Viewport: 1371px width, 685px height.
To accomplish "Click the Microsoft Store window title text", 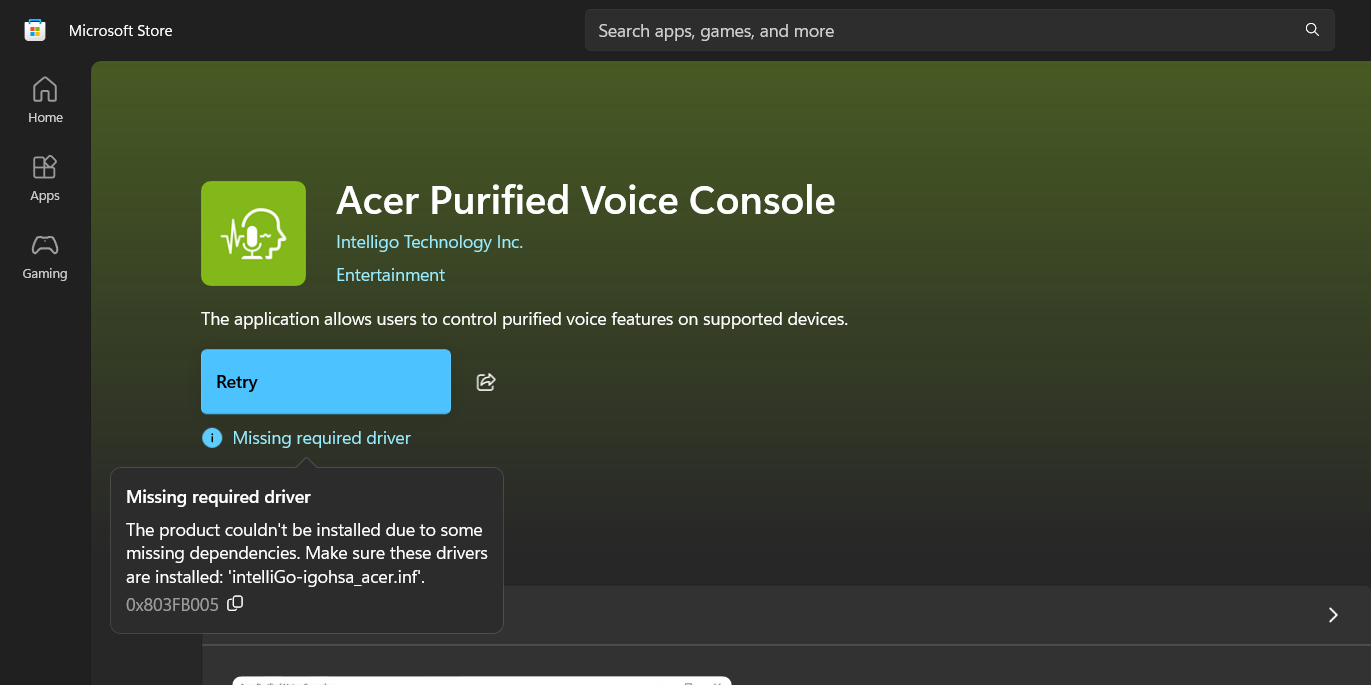I will tap(120, 30).
